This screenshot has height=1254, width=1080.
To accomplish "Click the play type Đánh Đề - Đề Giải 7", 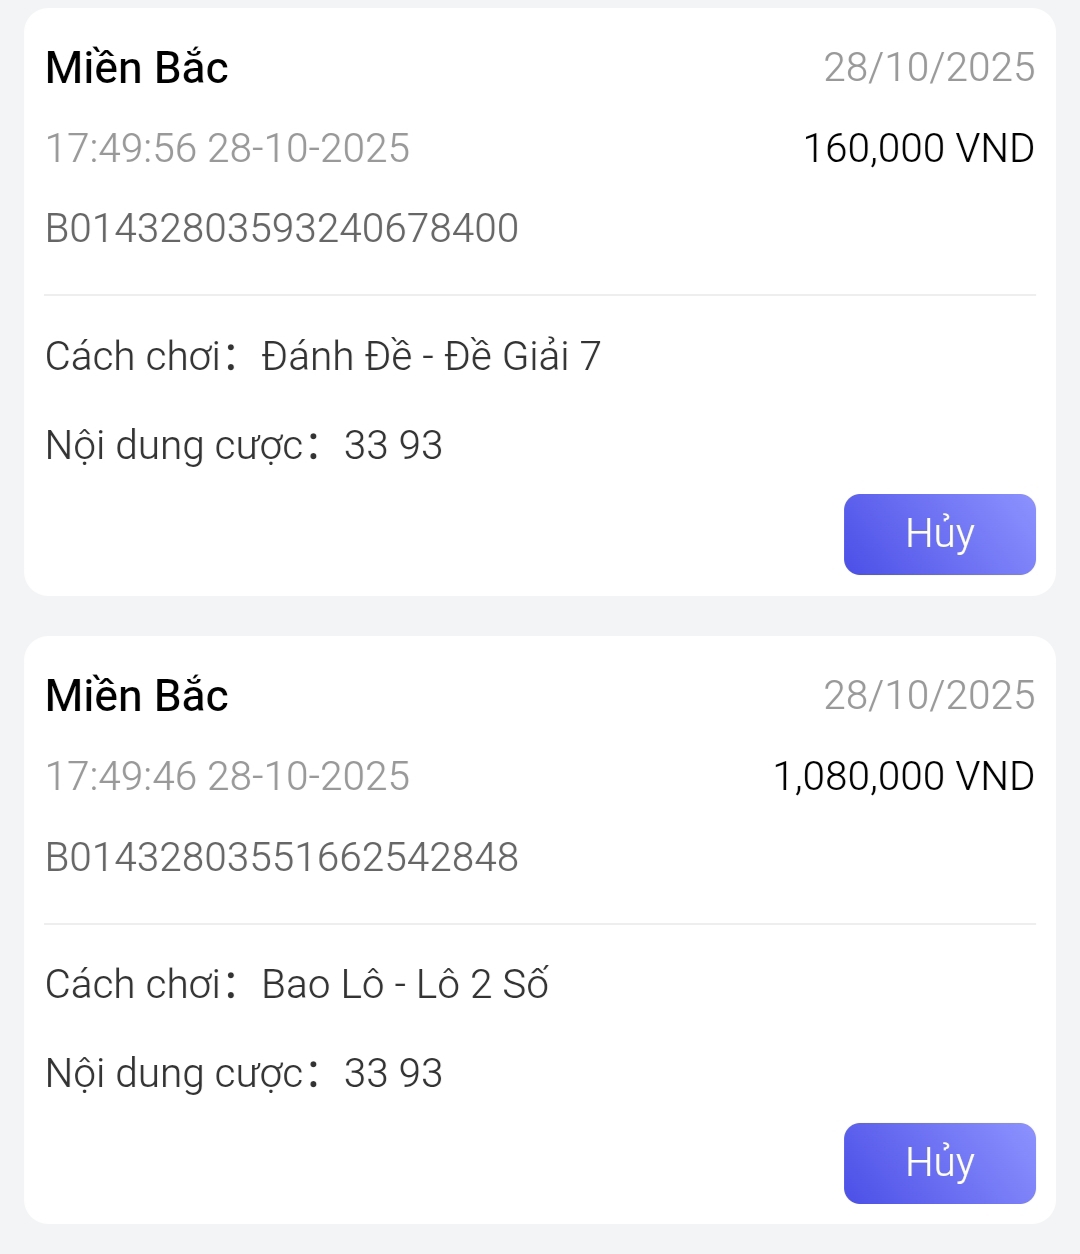I will [431, 356].
